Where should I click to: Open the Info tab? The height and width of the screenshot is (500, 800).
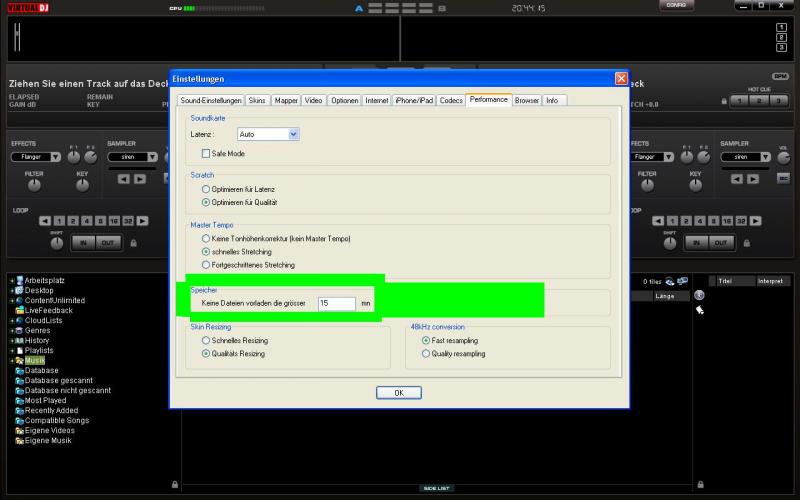click(553, 101)
